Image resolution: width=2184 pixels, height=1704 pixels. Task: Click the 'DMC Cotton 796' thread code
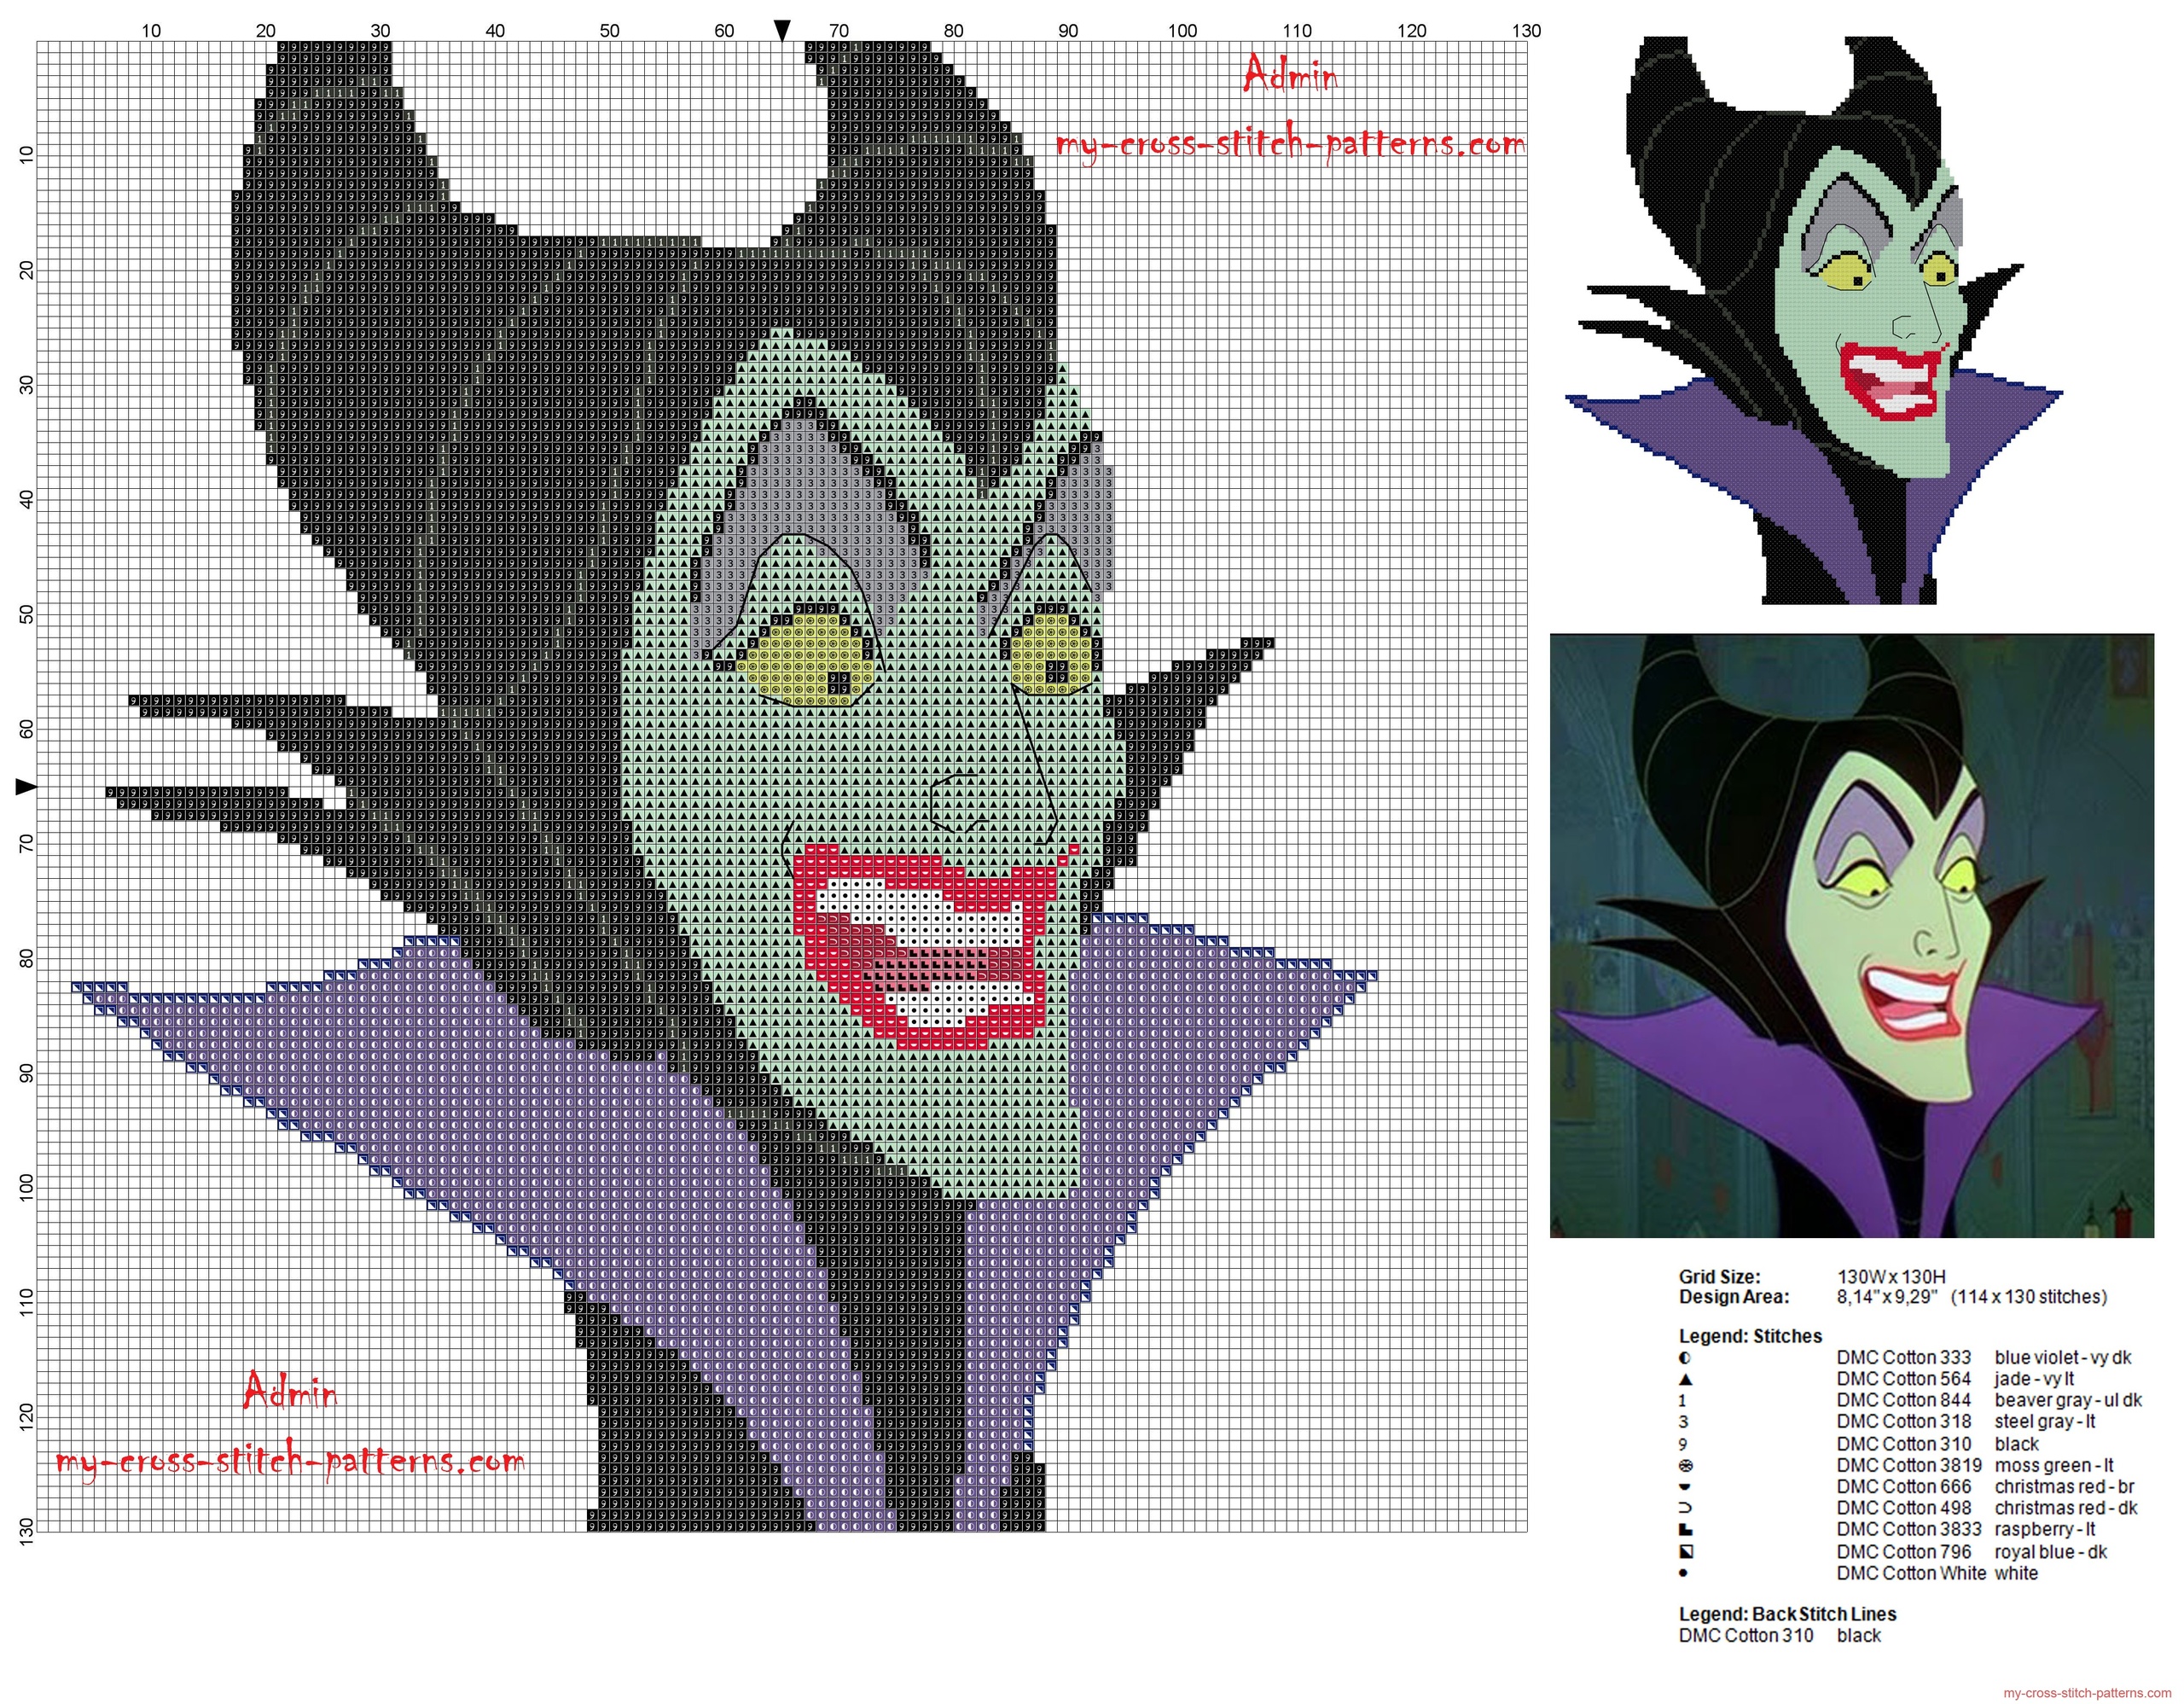pyautogui.click(x=1904, y=1552)
